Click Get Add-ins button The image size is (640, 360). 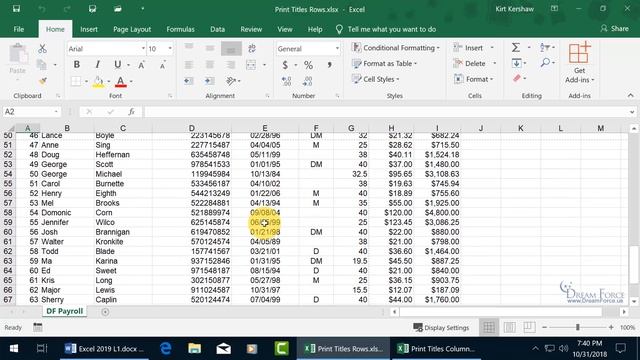tap(579, 62)
